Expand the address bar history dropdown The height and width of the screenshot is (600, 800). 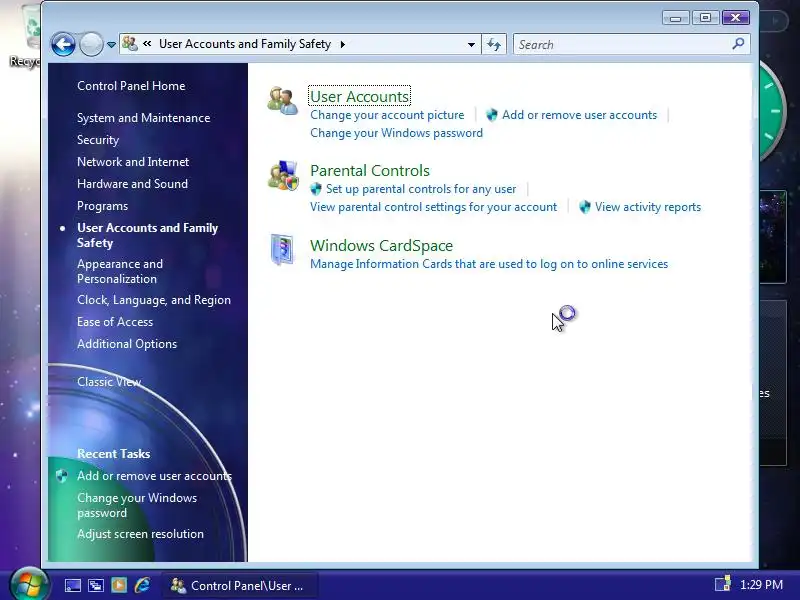tap(471, 45)
